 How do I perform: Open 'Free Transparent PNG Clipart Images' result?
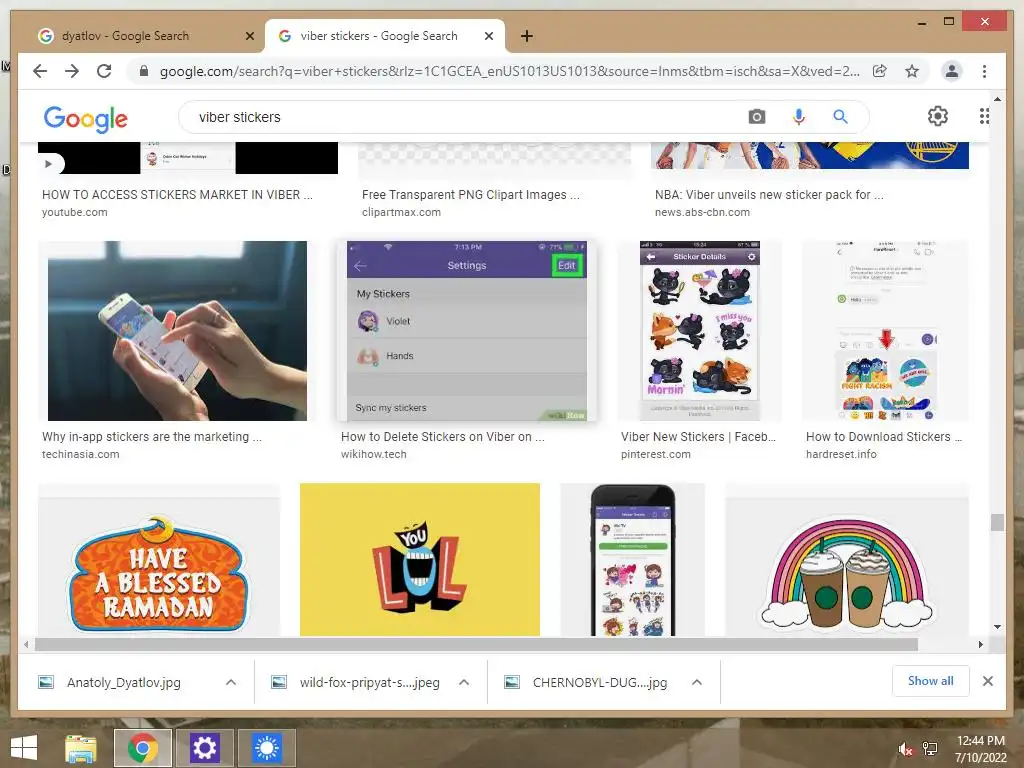coord(470,195)
